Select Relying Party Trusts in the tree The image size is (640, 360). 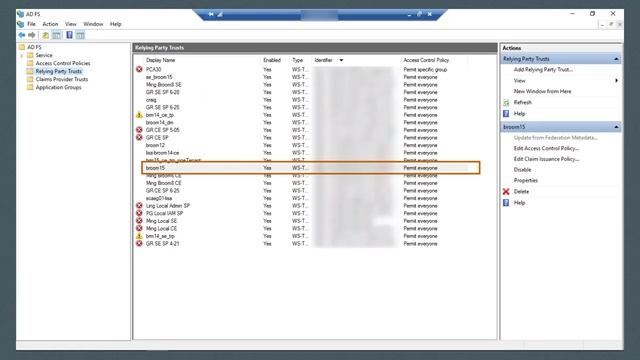point(58,71)
